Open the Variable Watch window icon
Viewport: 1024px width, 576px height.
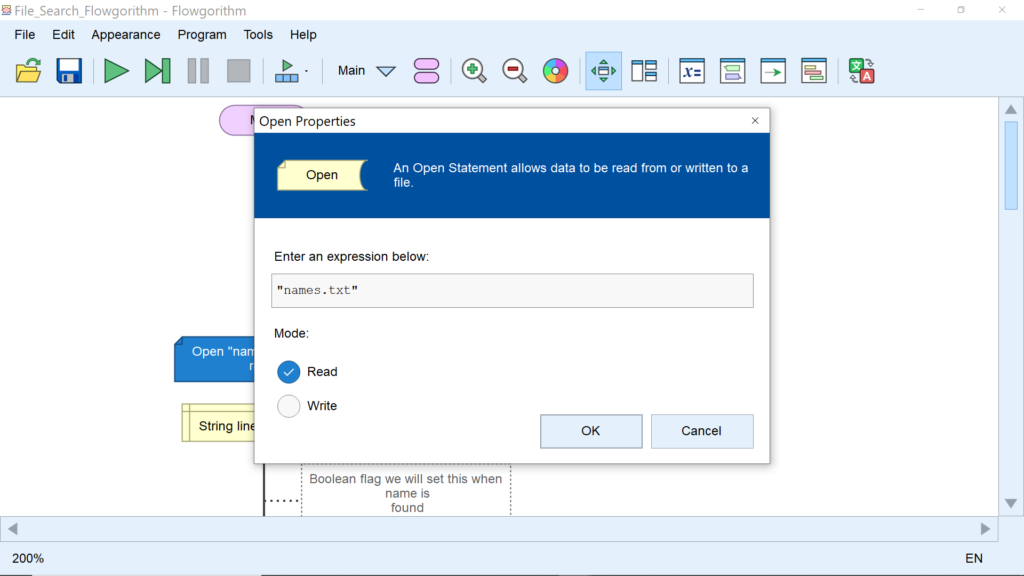click(692, 71)
